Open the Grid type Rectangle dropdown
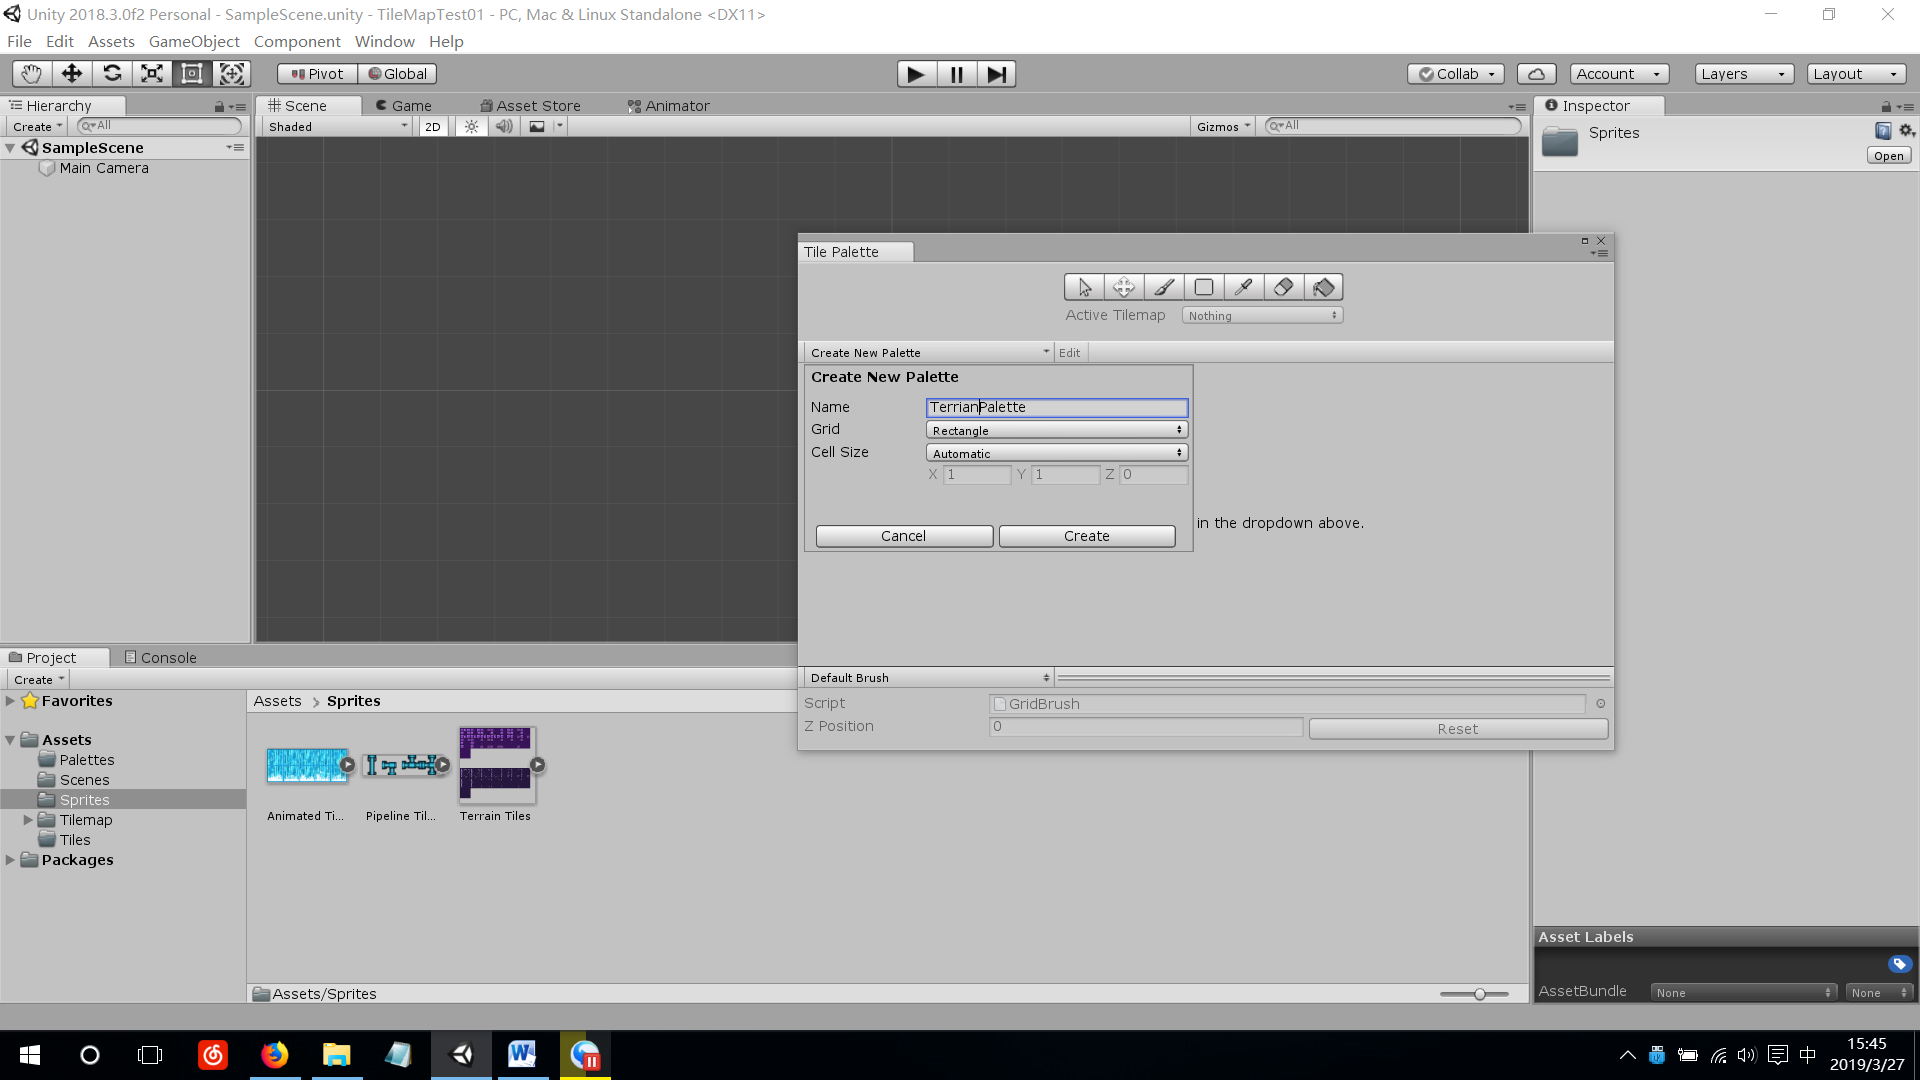1920x1080 pixels. (1056, 430)
